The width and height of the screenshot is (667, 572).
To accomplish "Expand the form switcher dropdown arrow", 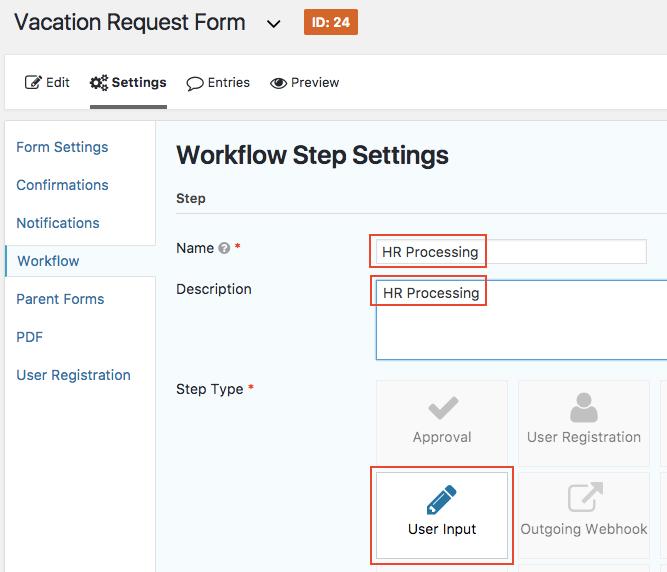I will [274, 24].
